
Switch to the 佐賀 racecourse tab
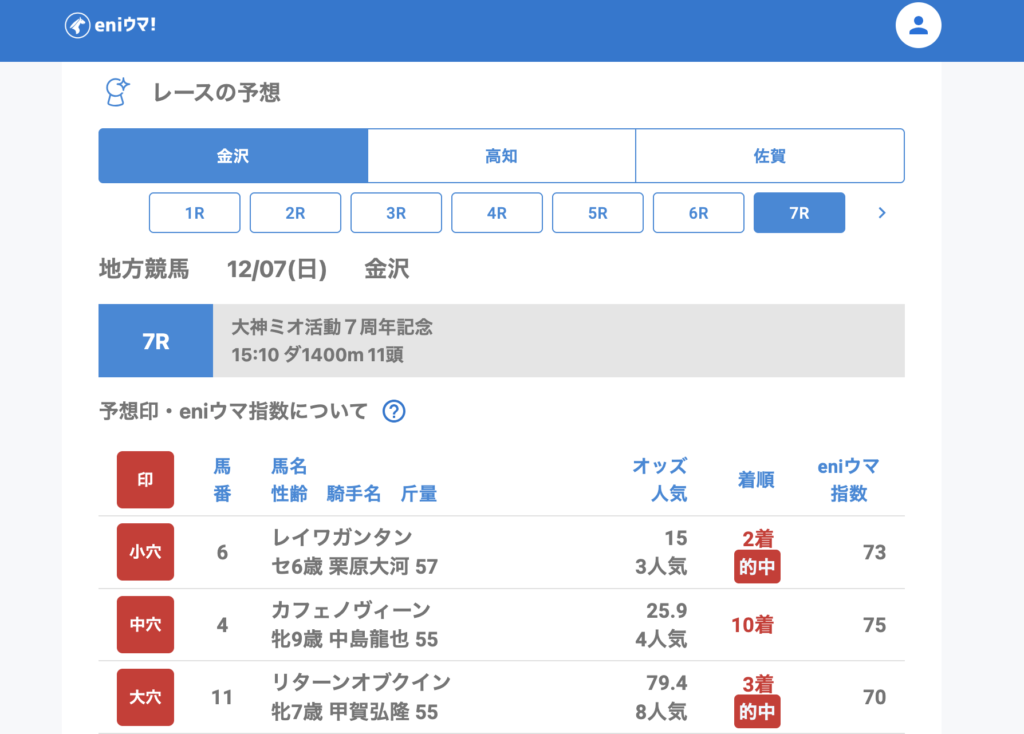tap(769, 156)
